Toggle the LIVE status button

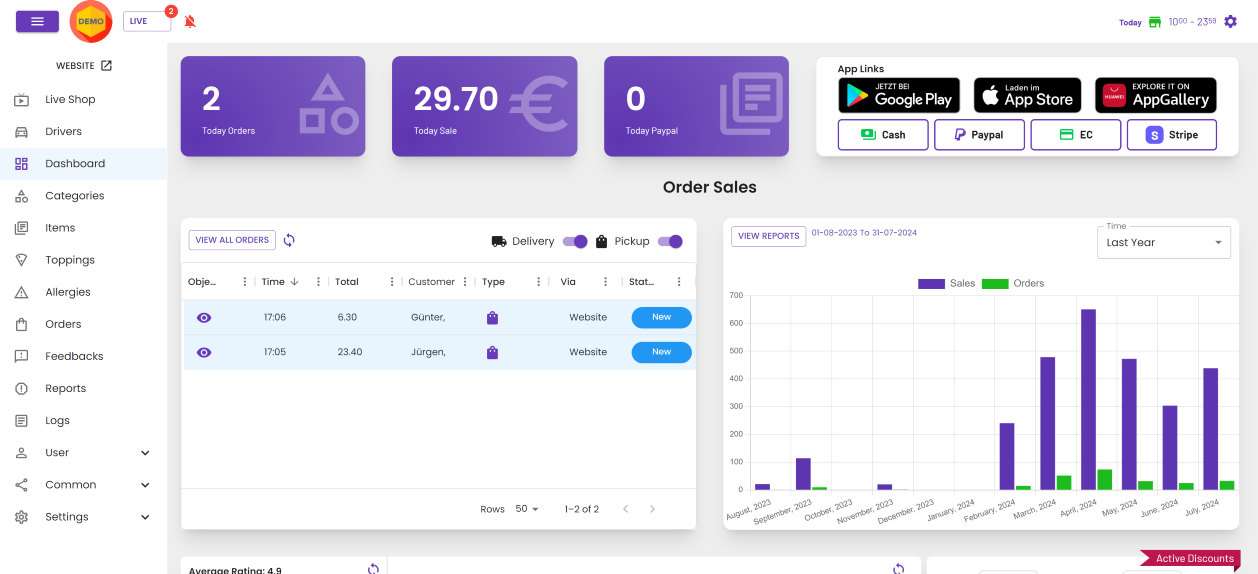[x=146, y=21]
